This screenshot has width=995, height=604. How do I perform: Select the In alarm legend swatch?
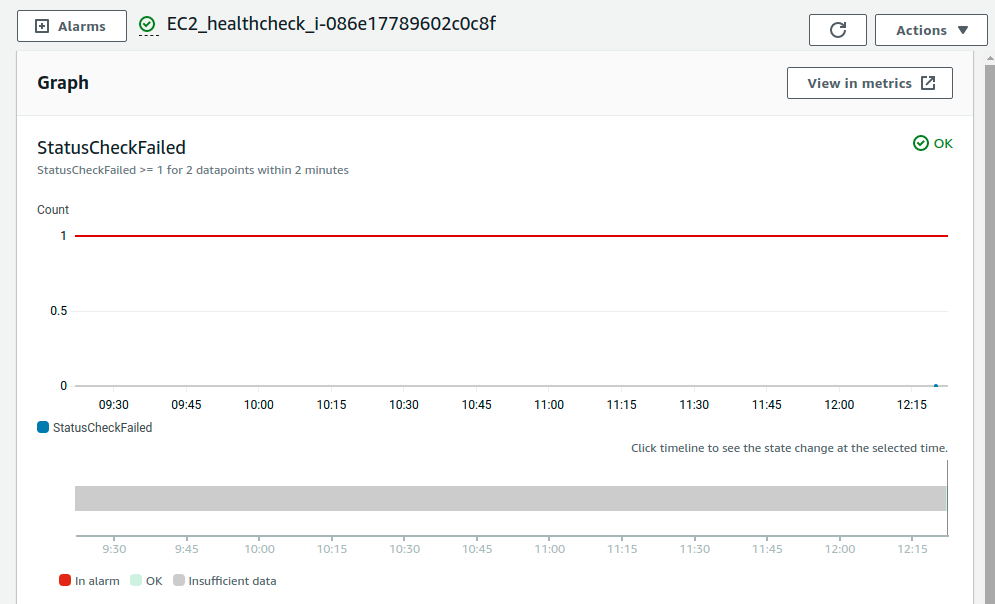(x=65, y=580)
